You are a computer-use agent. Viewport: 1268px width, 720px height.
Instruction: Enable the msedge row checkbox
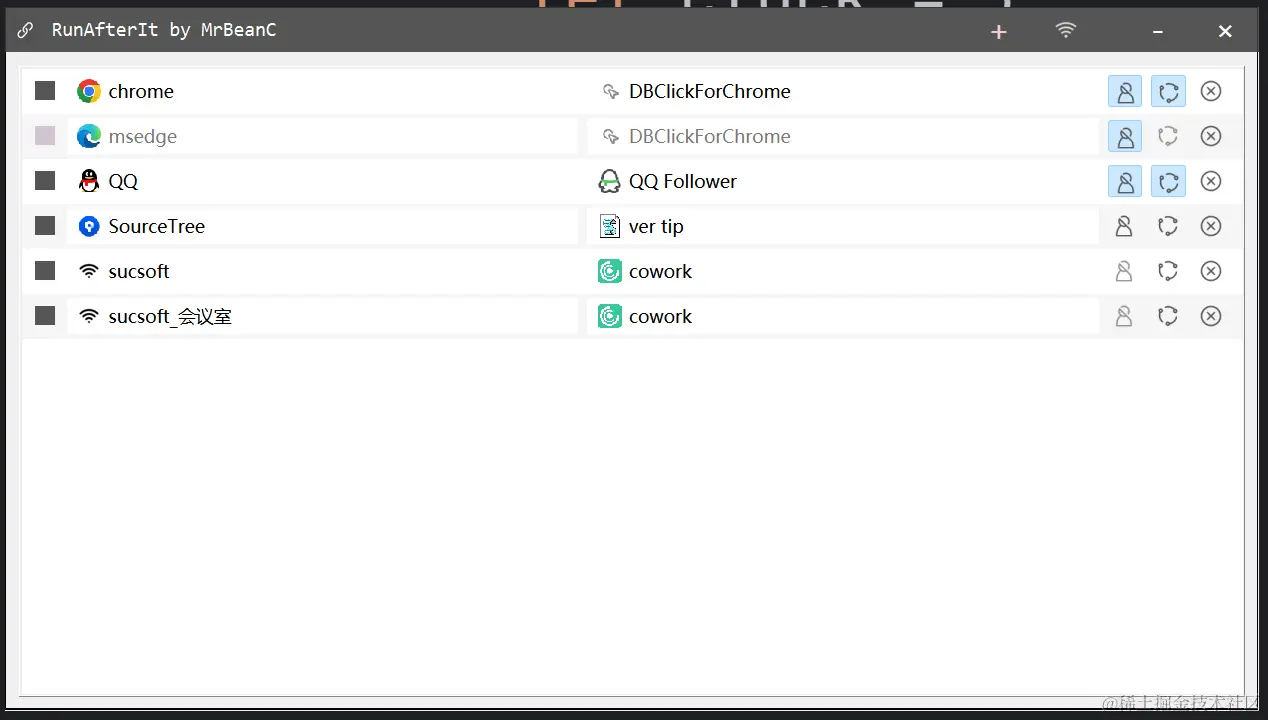pyautogui.click(x=45, y=136)
